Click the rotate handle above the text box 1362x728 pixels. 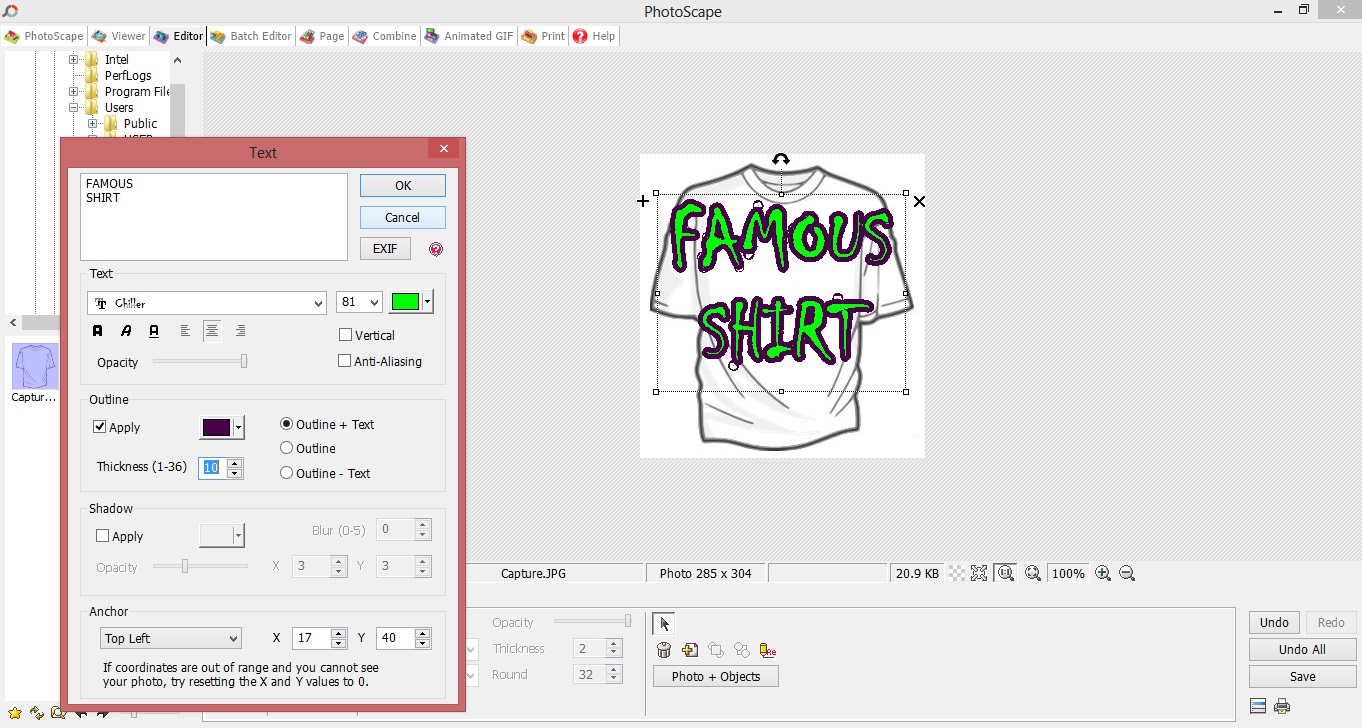tap(781, 159)
